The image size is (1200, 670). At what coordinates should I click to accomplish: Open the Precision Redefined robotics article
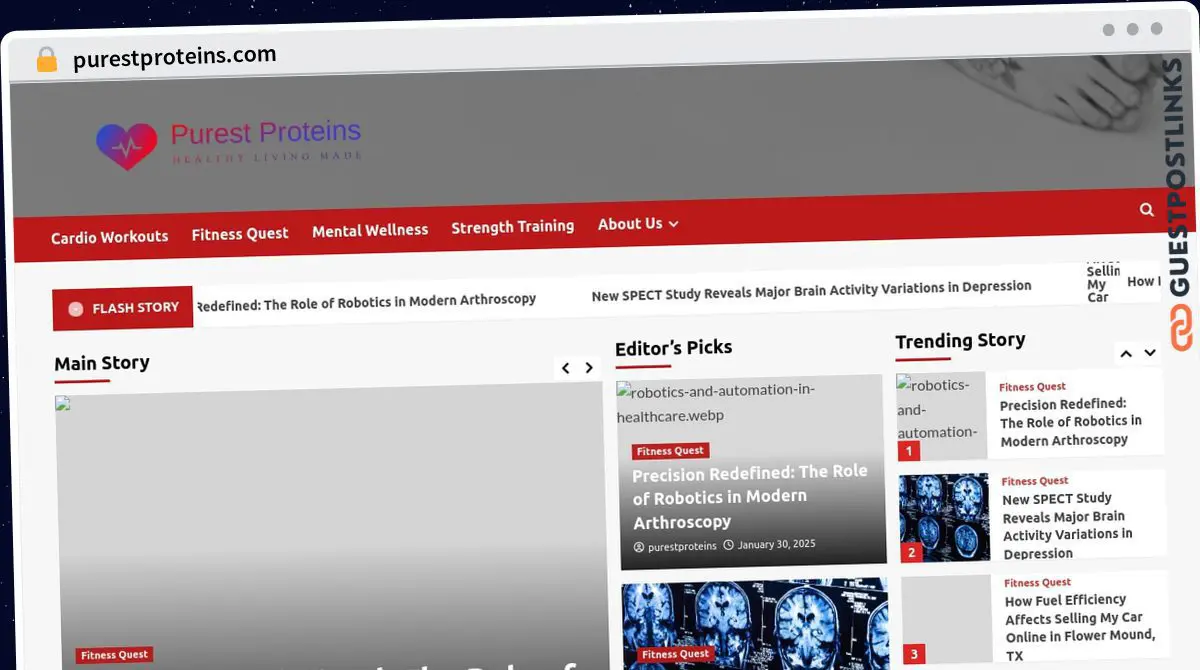pos(751,497)
